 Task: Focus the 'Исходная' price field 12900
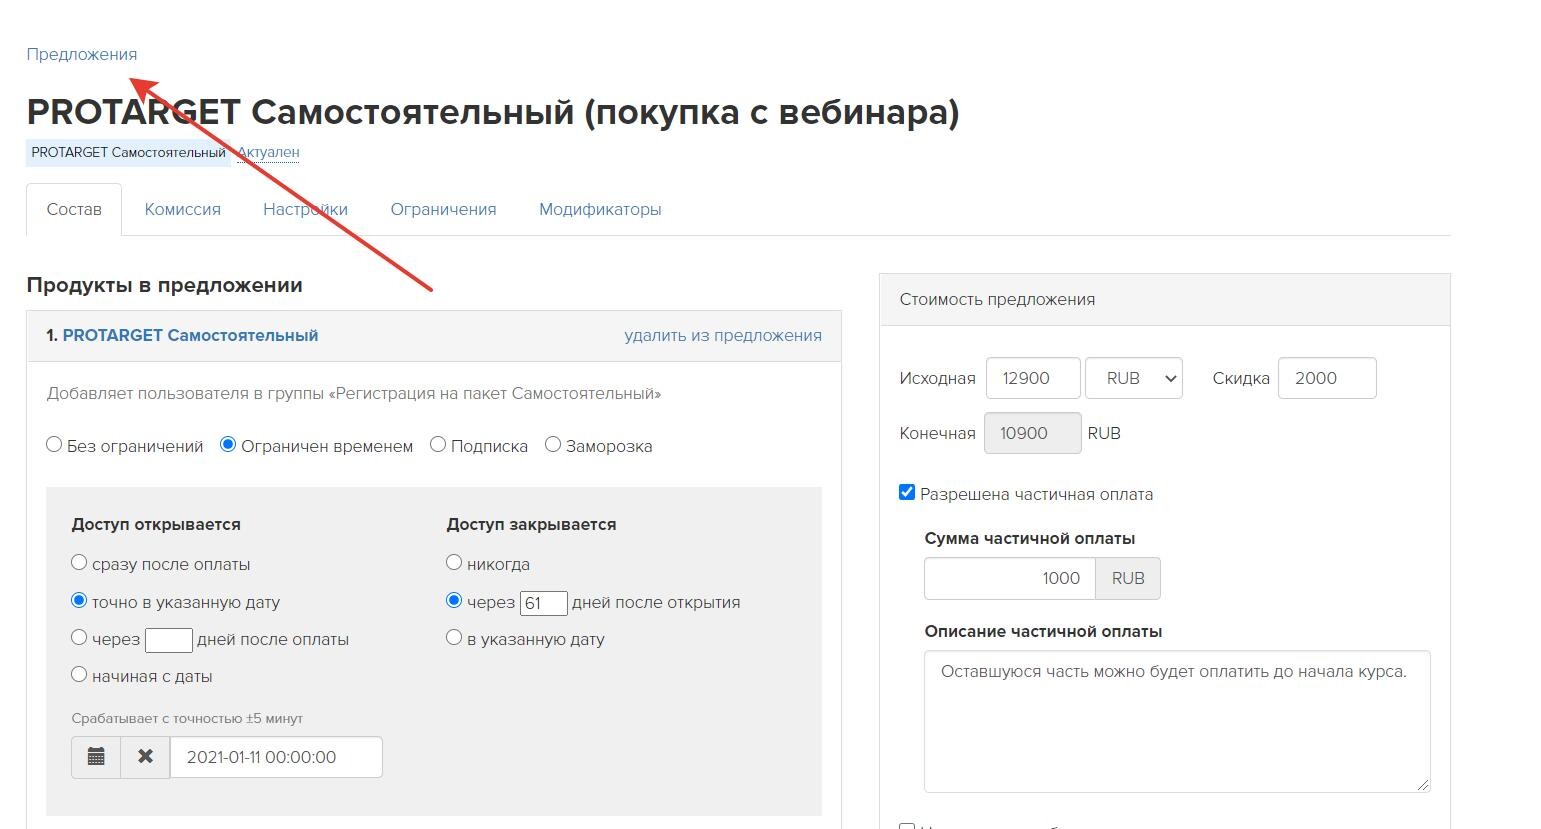pyautogui.click(x=1033, y=378)
